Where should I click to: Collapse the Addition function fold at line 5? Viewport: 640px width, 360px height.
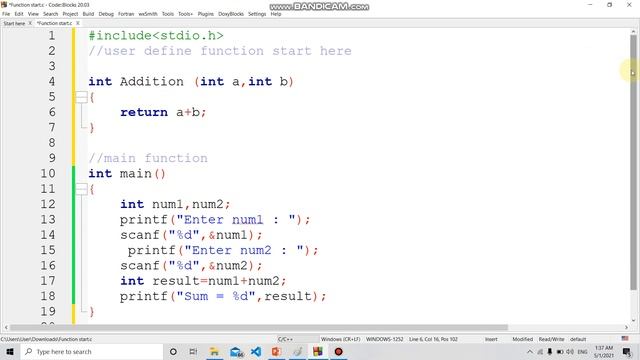82,97
